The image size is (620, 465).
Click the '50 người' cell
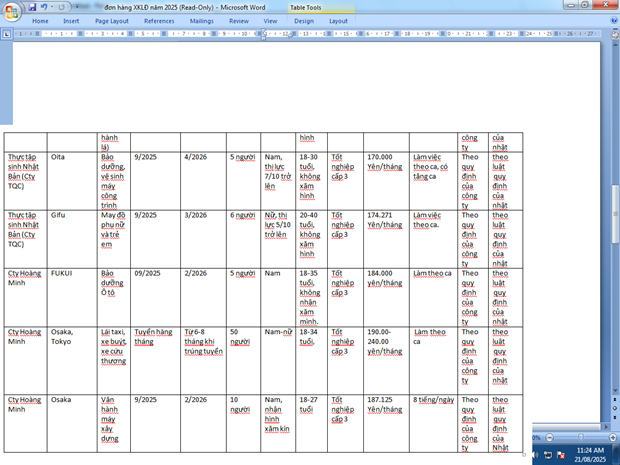[243, 360]
